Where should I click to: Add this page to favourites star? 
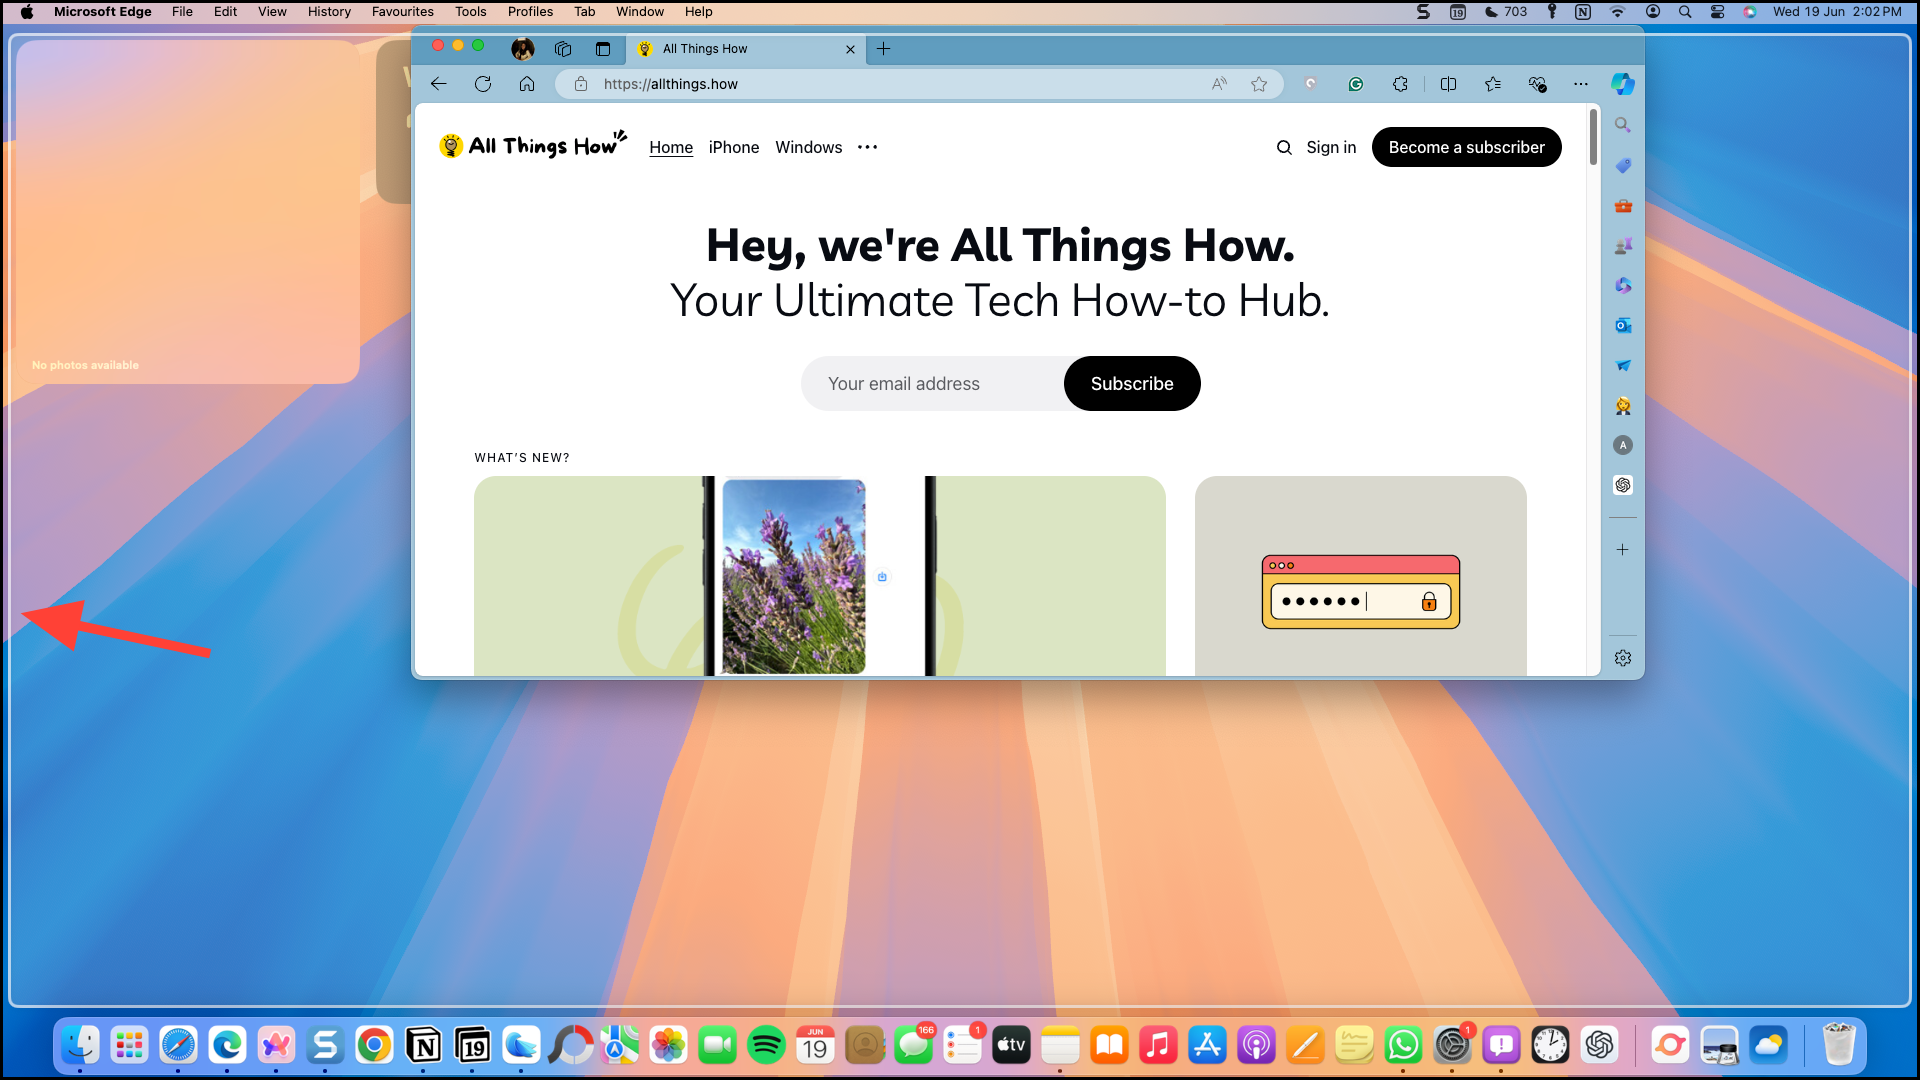pos(1259,84)
